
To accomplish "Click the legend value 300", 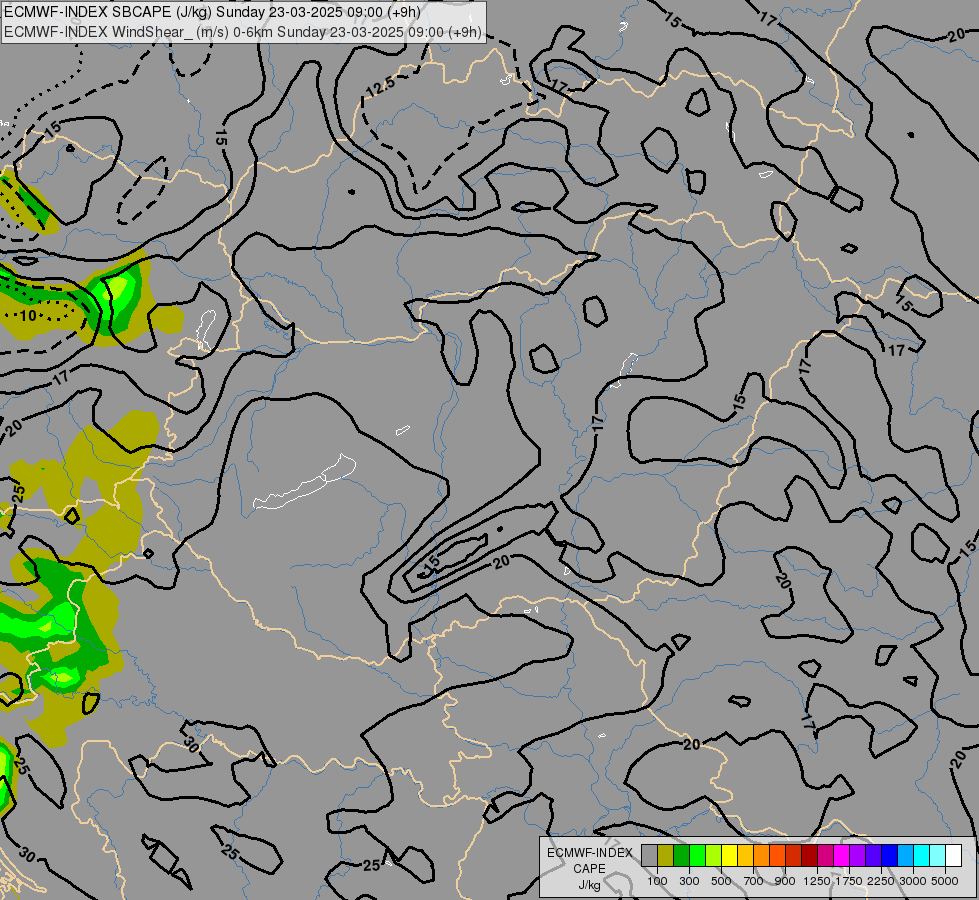I will click(x=689, y=881).
